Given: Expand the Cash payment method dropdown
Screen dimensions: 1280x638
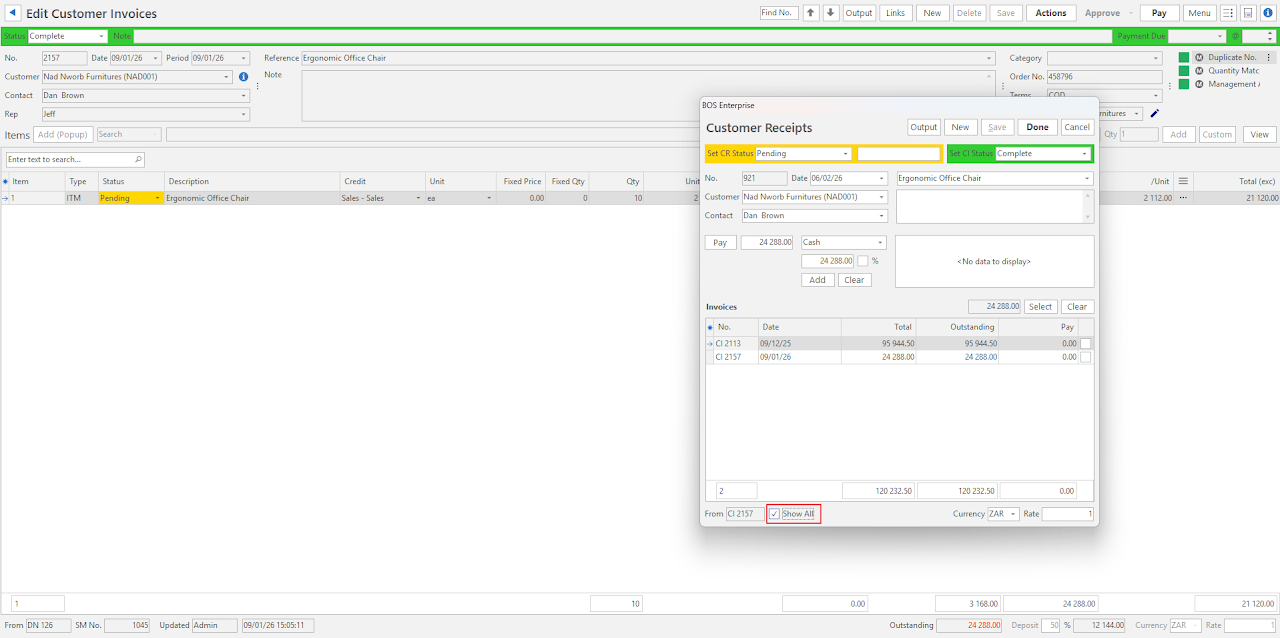Looking at the screenshot, I should pyautogui.click(x=880, y=243).
